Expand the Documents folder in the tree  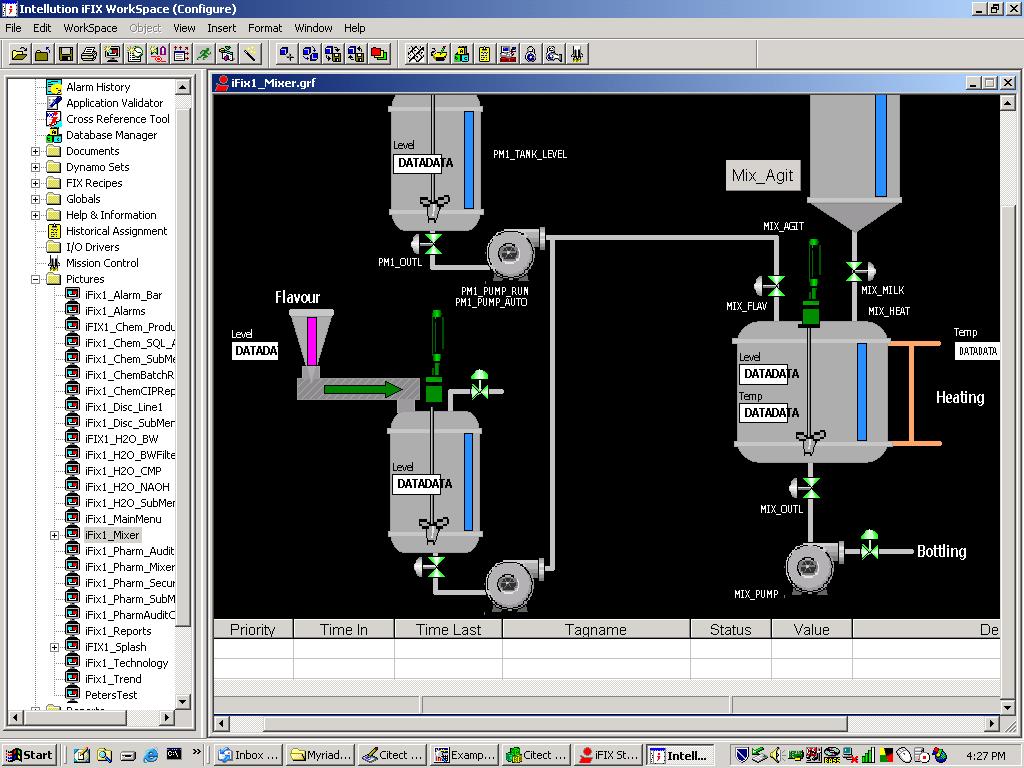(36, 152)
